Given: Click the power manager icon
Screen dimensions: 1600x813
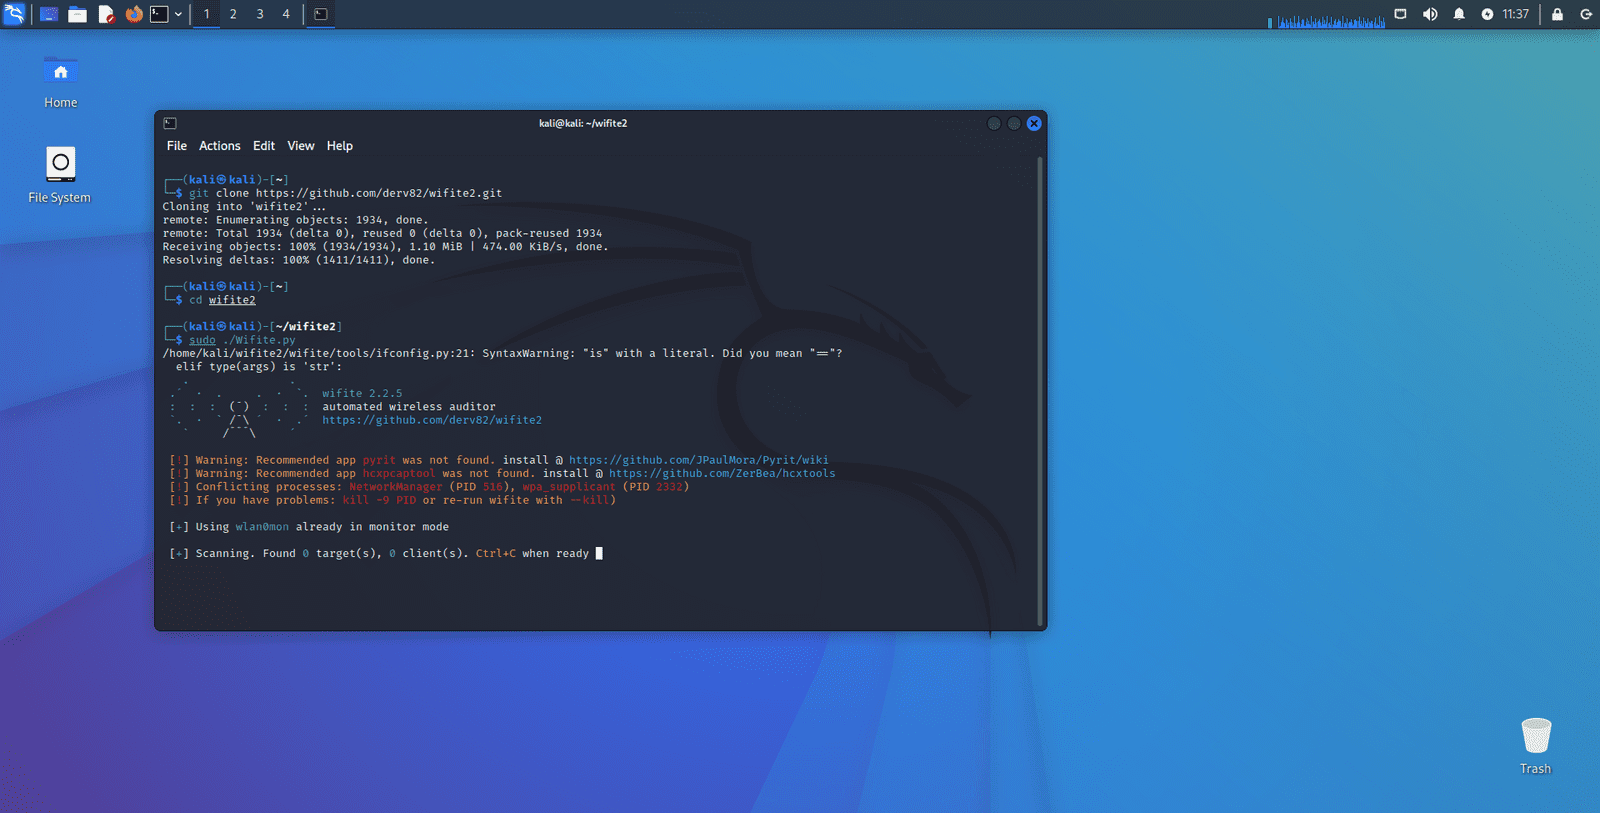Looking at the screenshot, I should pyautogui.click(x=1487, y=14).
